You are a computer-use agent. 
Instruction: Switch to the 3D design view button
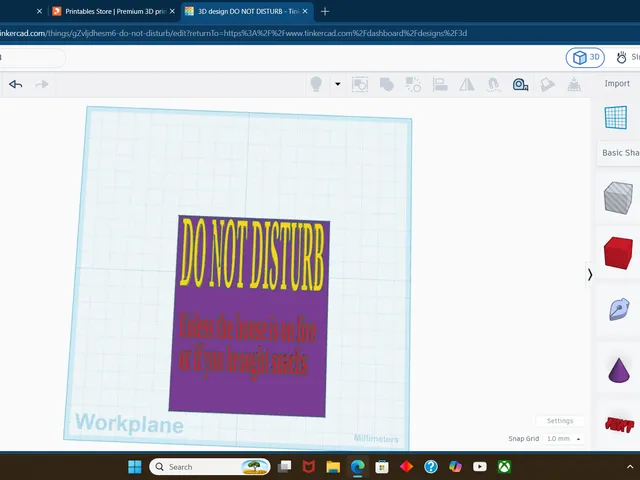click(585, 58)
